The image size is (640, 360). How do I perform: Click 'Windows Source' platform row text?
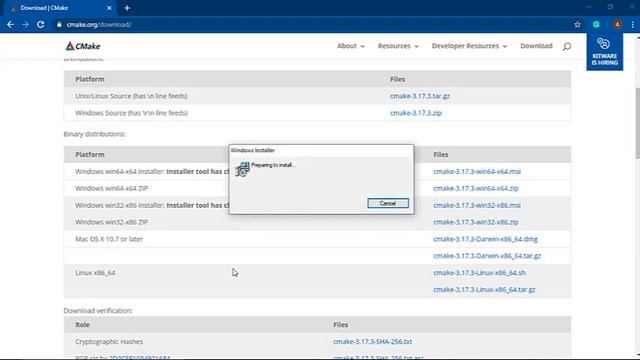[x=131, y=113]
